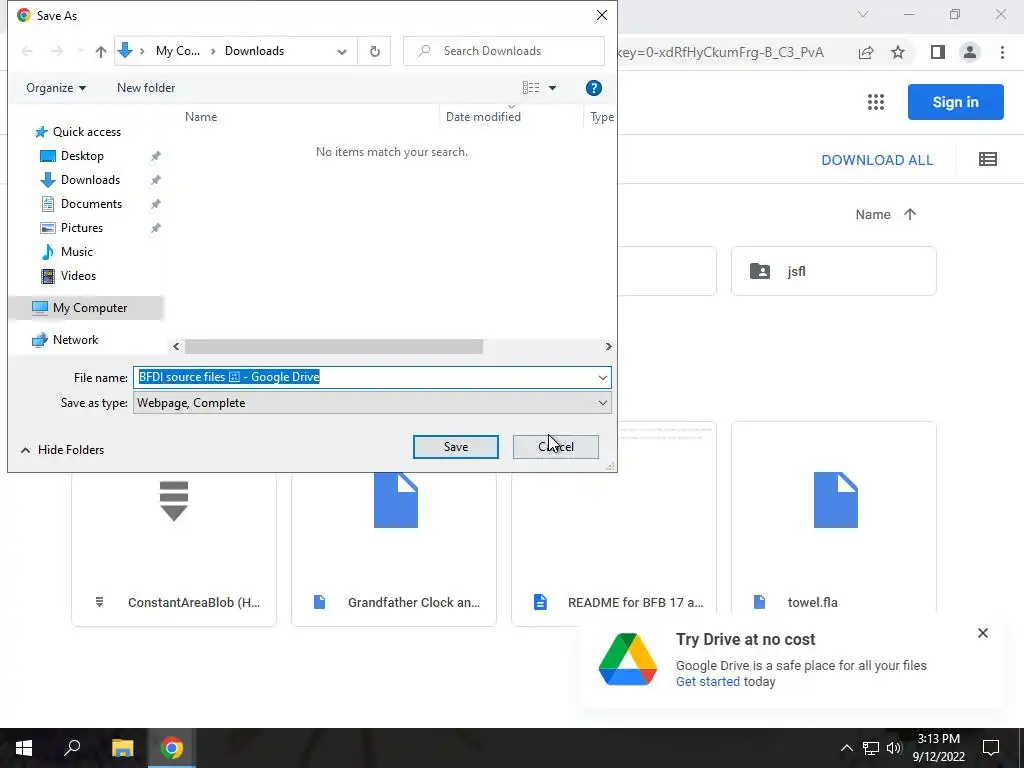Viewport: 1024px width, 768px height.
Task: Open File Explorer from the taskbar
Action: (x=122, y=748)
